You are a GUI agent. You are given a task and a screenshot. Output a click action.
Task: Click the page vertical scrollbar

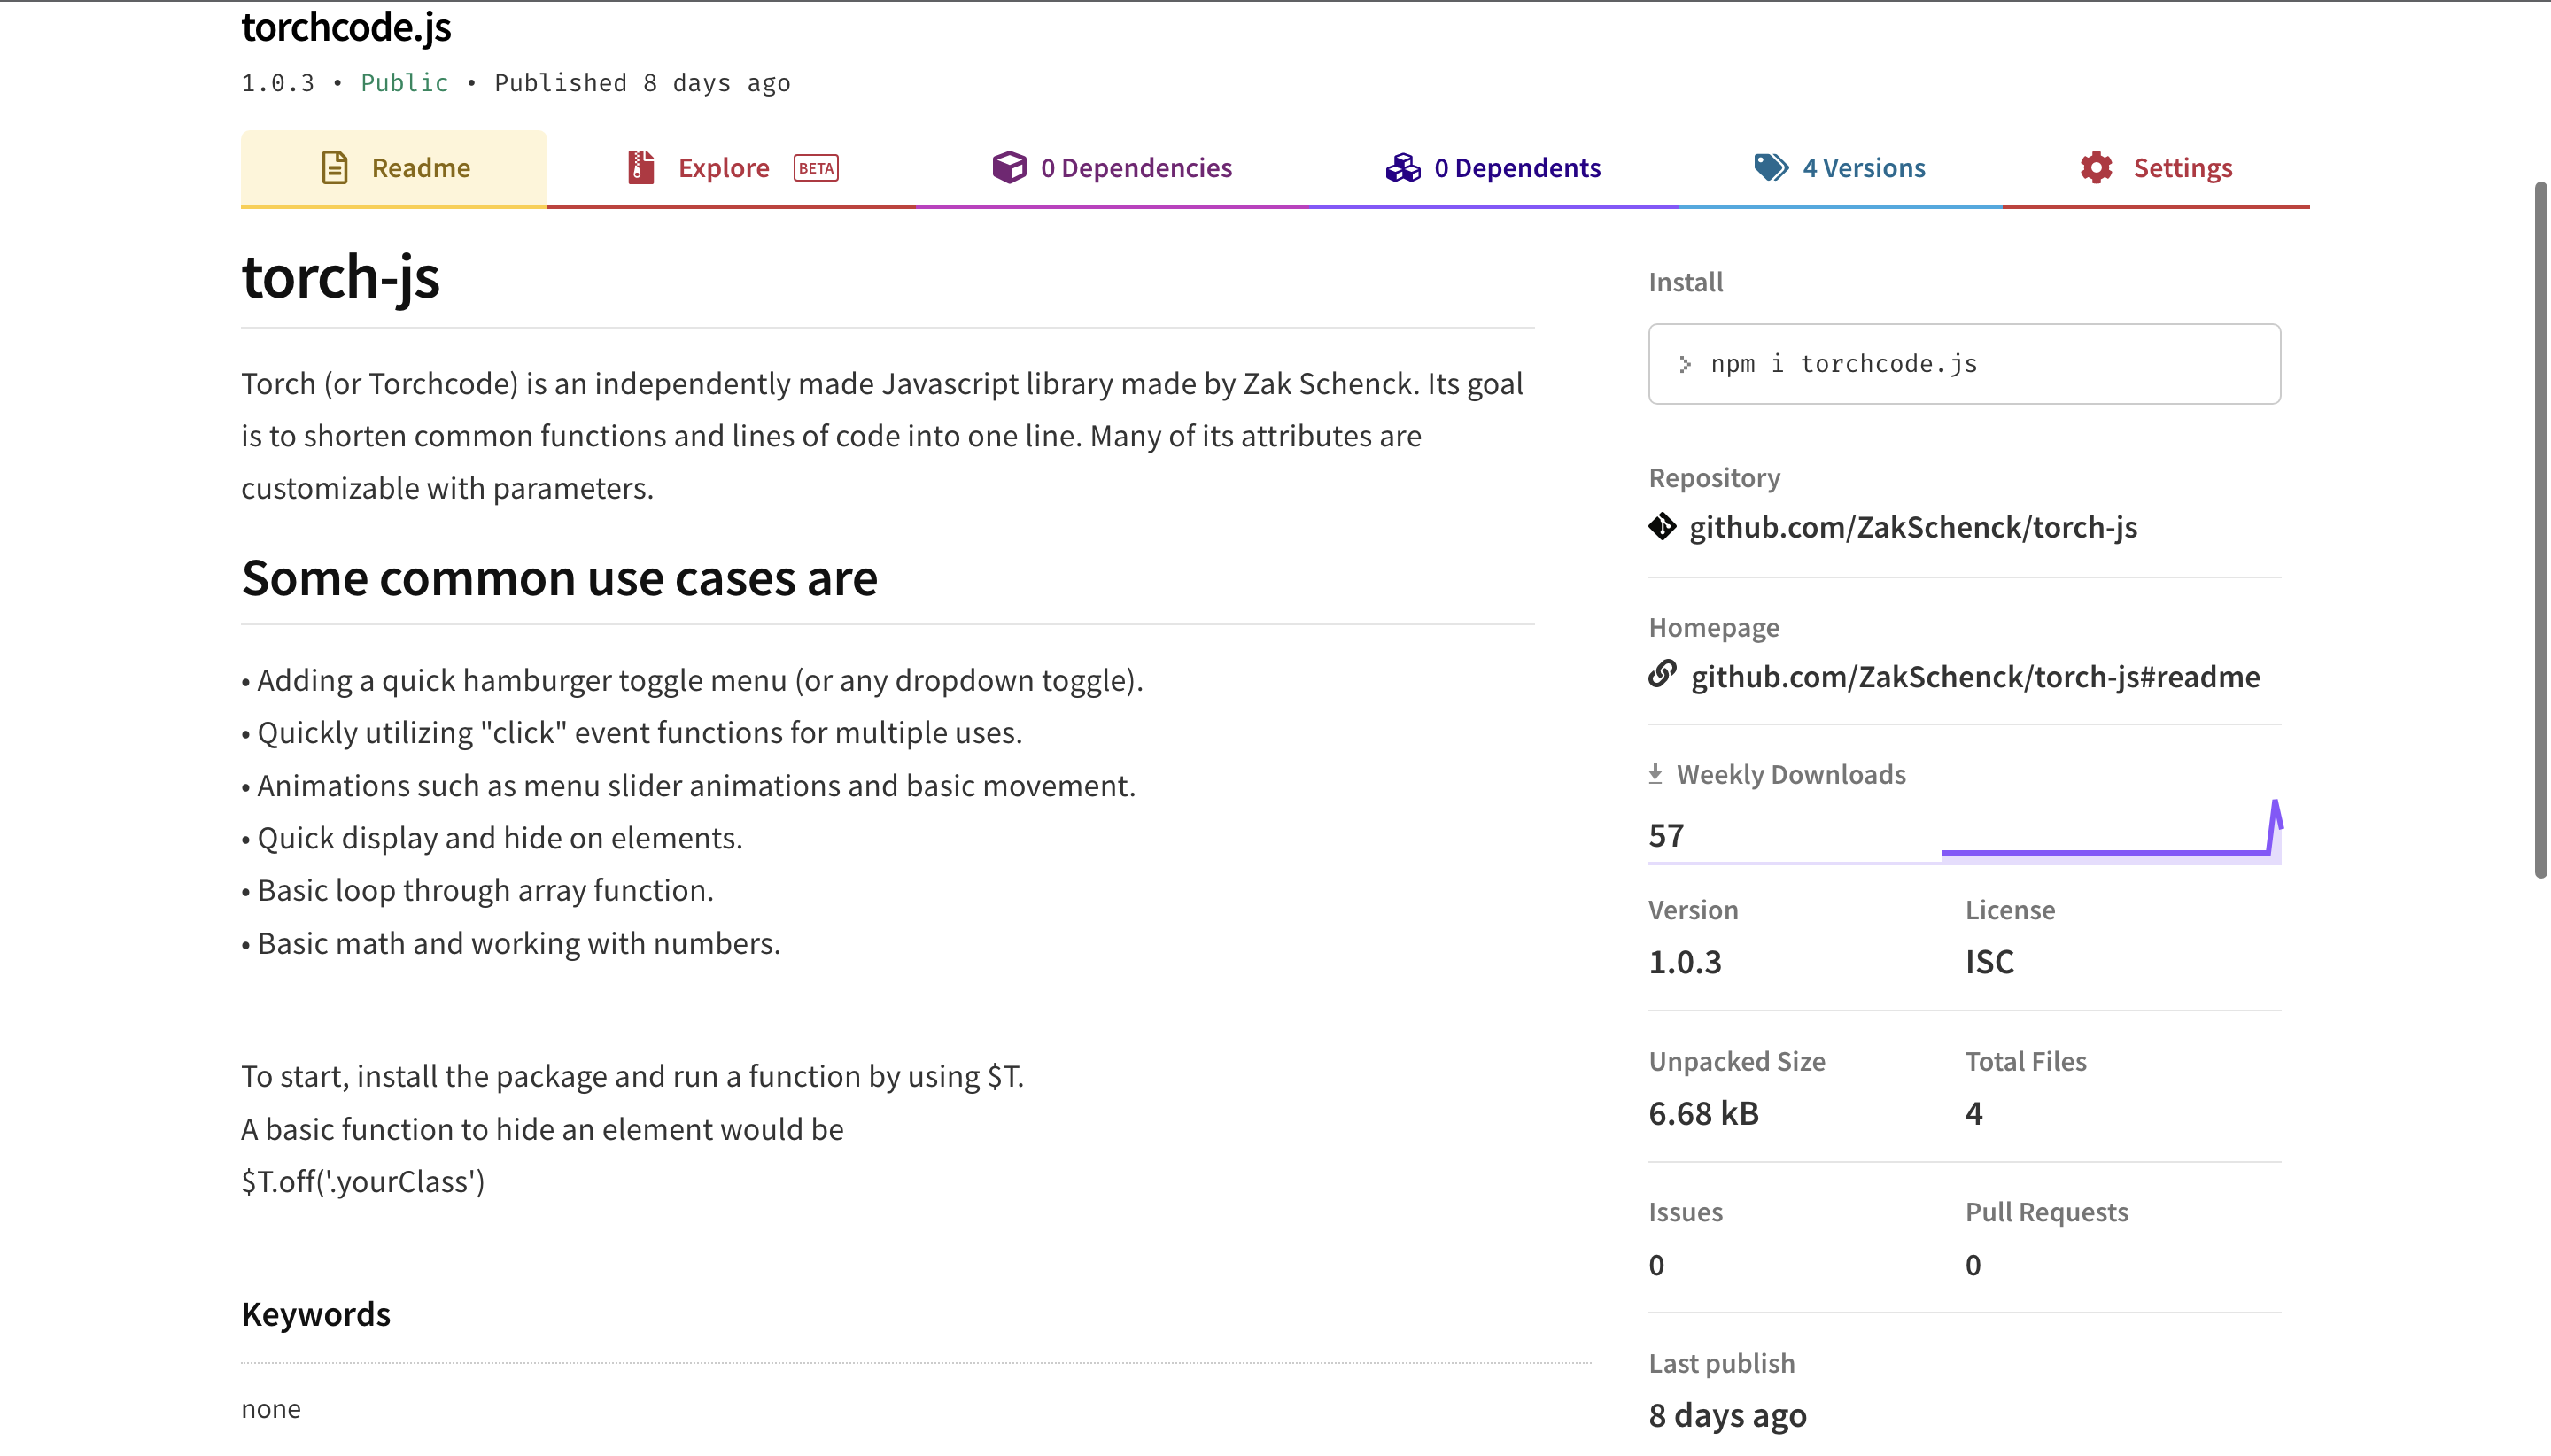(2541, 530)
